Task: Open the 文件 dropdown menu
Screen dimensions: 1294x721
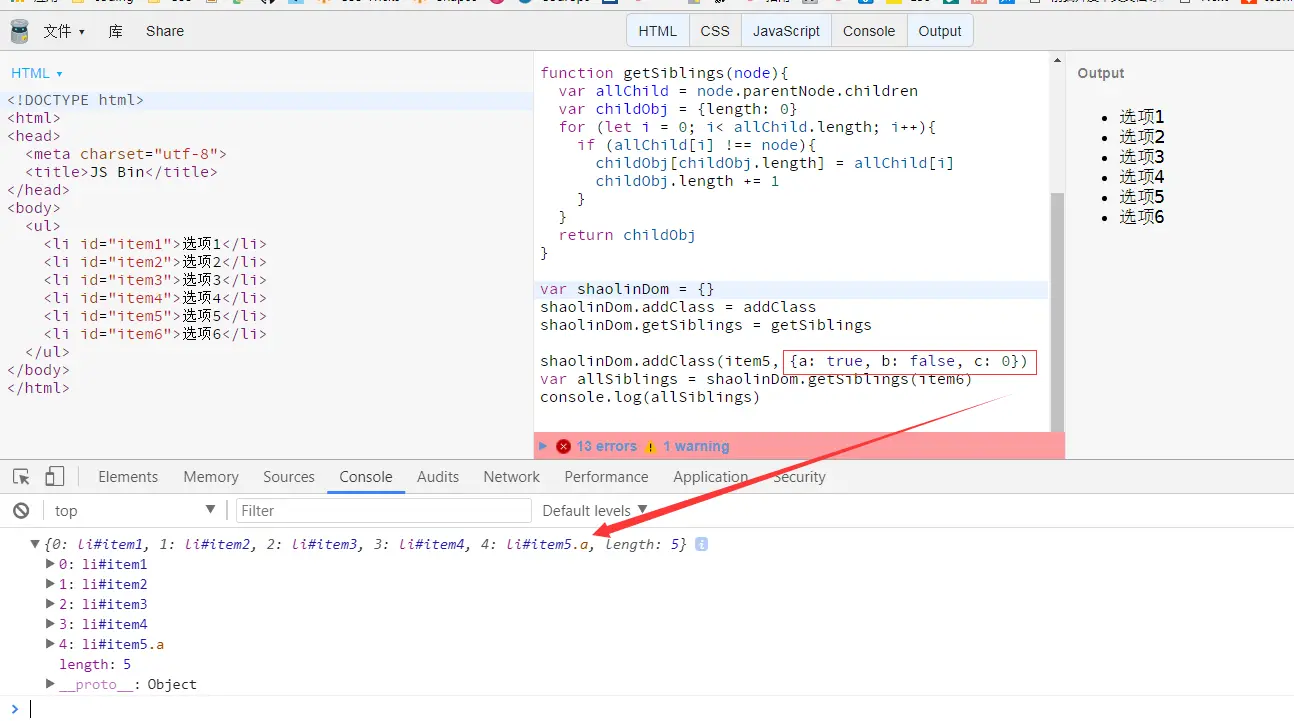Action: coord(64,31)
